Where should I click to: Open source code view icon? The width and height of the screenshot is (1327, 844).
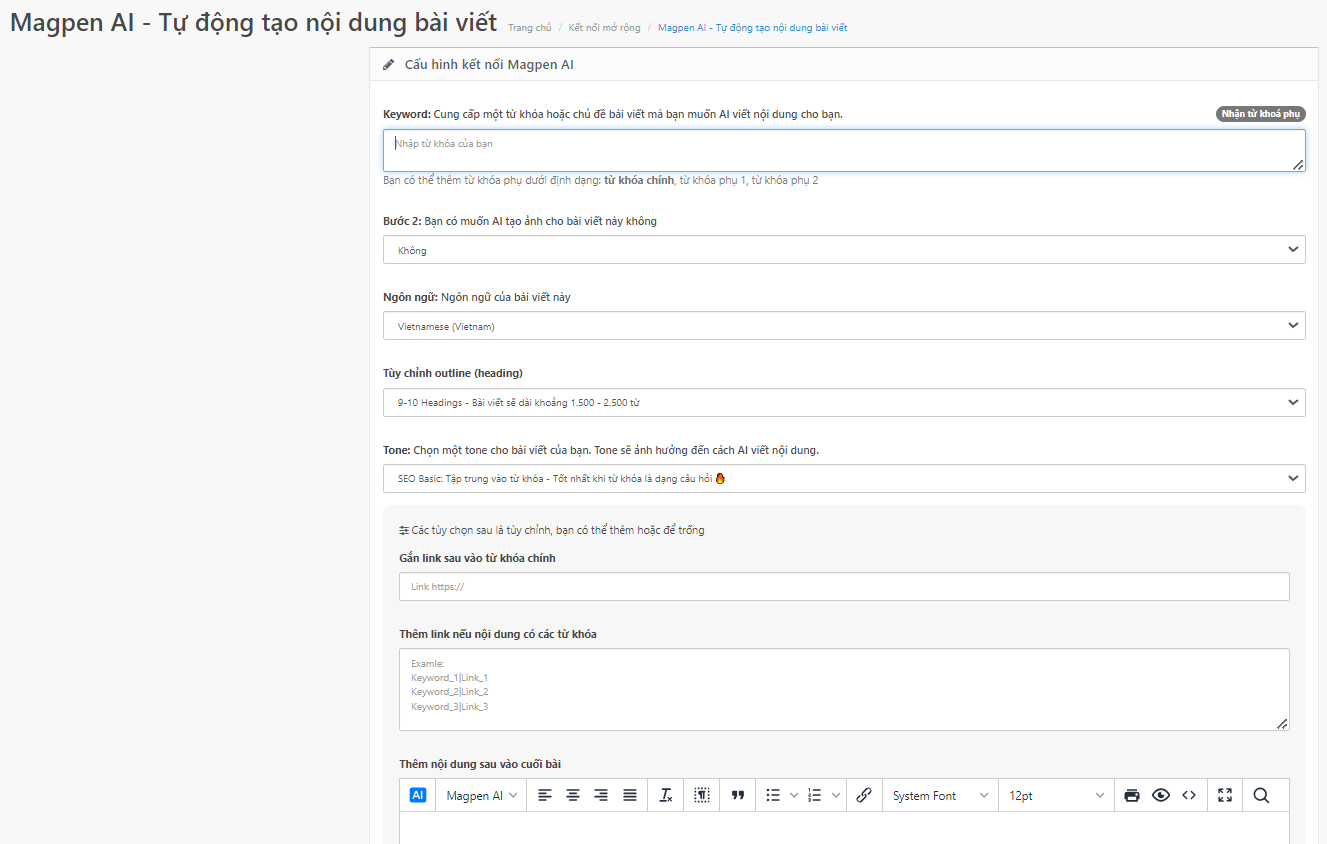(1189, 795)
